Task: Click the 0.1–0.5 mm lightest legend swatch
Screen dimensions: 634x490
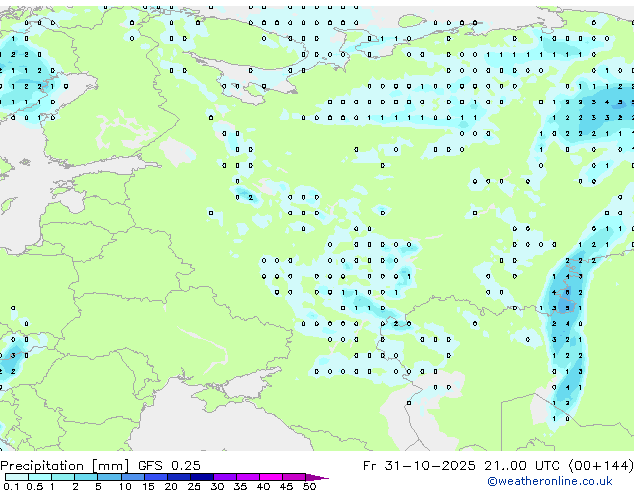Action: point(17,477)
